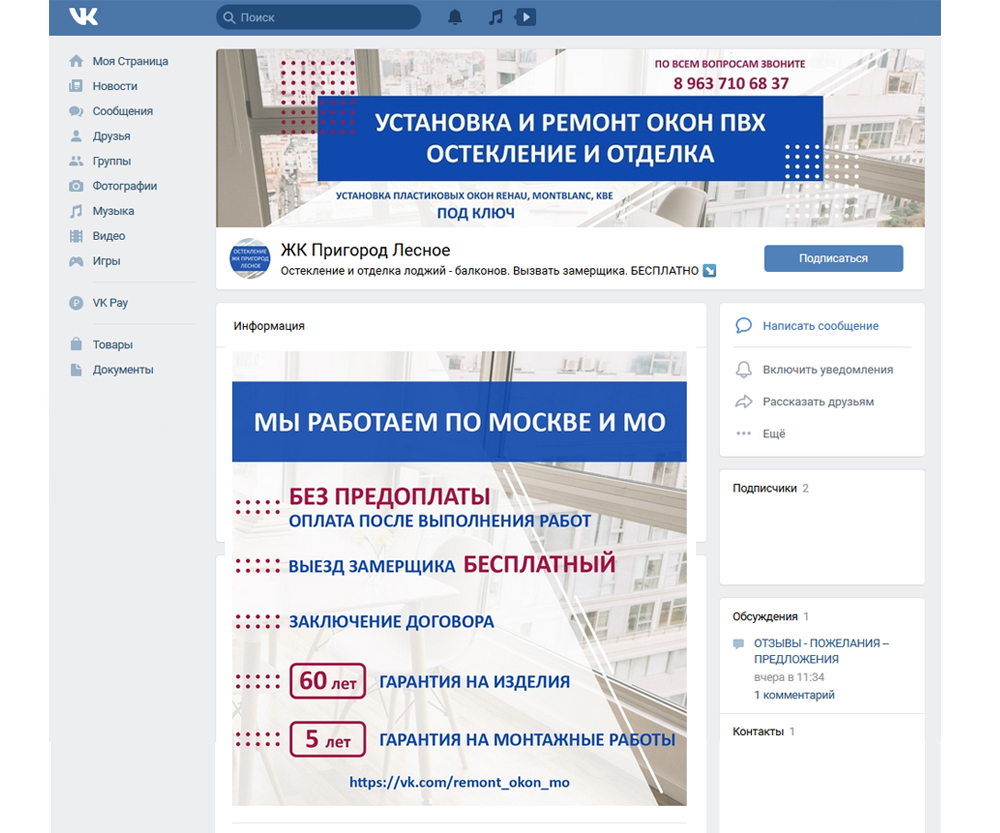Viewport: 1000px width, 833px height.
Task: Click the discussion topic comment icon
Action: click(739, 644)
